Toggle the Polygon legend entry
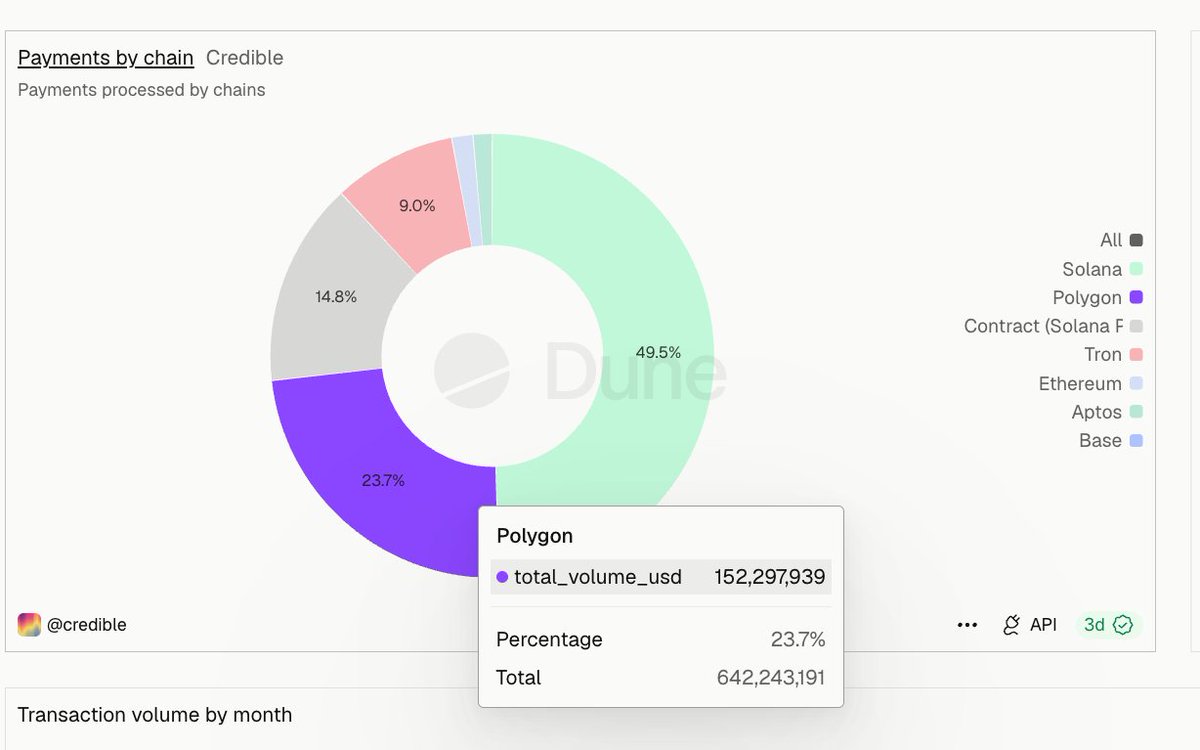 tap(1097, 298)
